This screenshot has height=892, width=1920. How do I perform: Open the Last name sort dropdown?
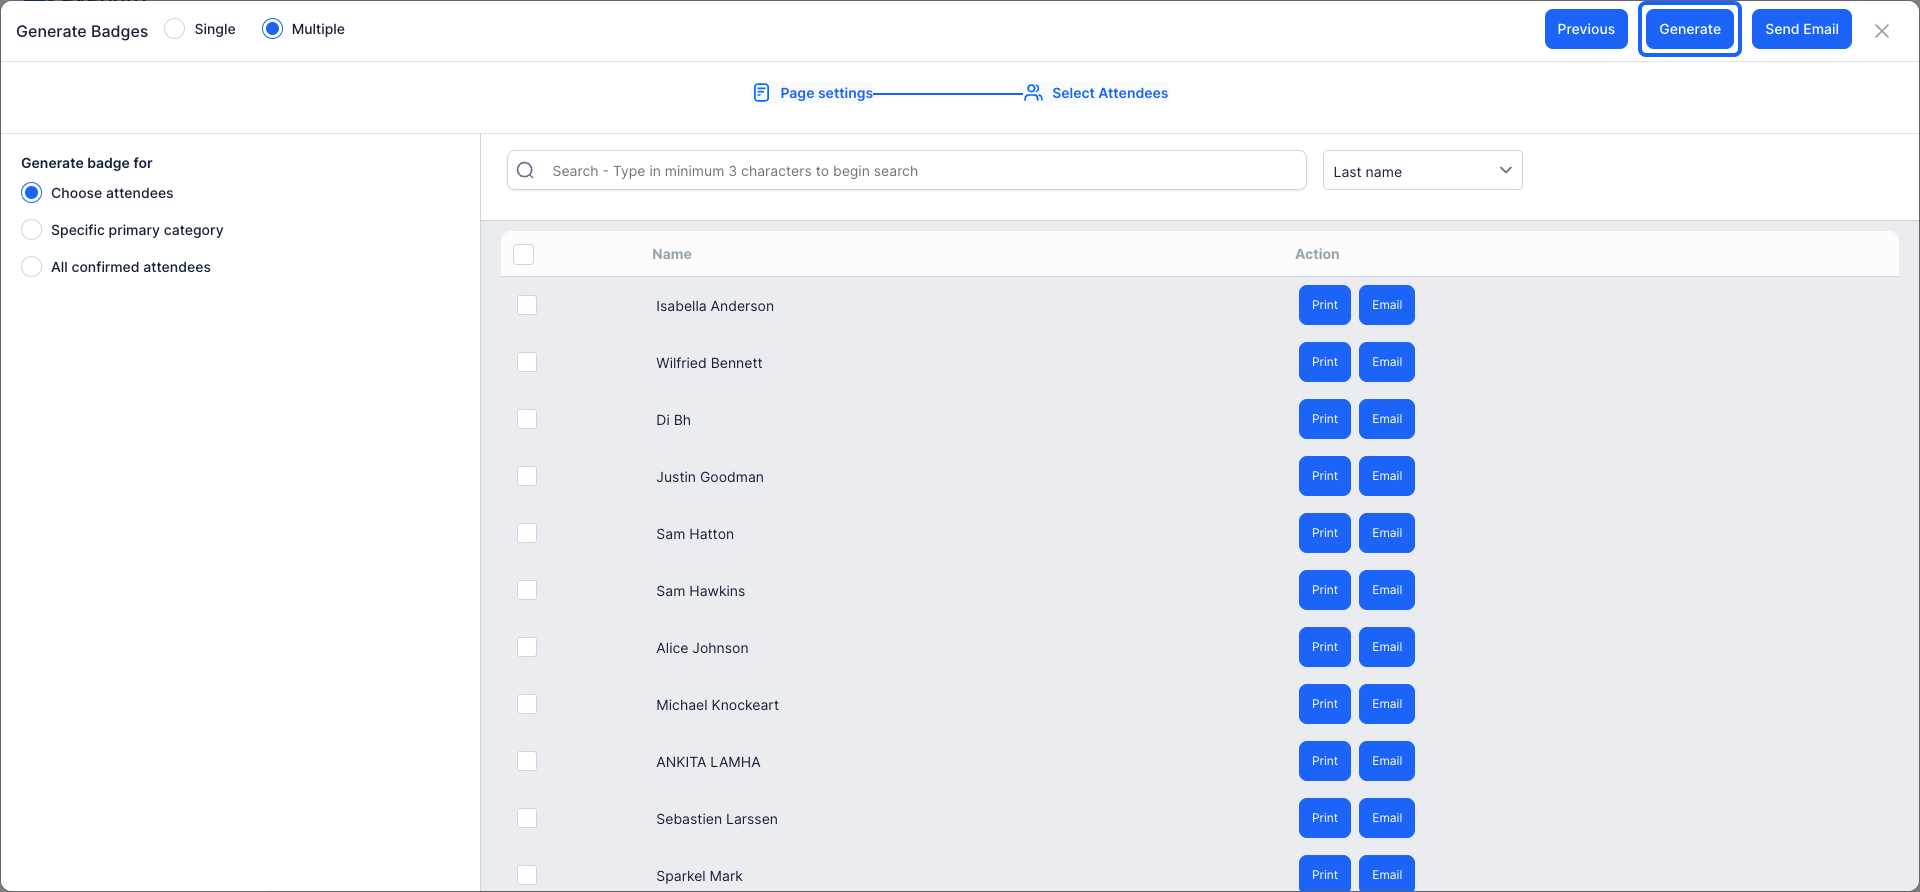click(x=1422, y=170)
